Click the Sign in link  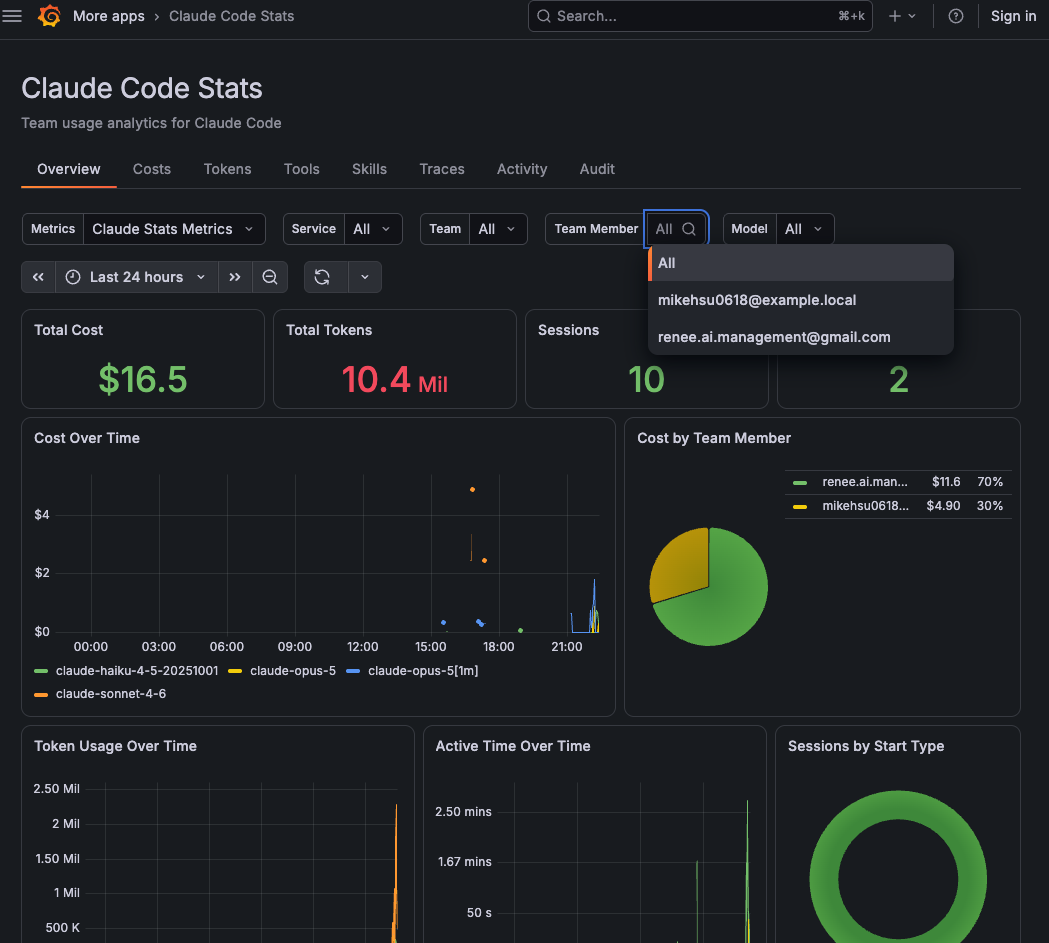1013,16
